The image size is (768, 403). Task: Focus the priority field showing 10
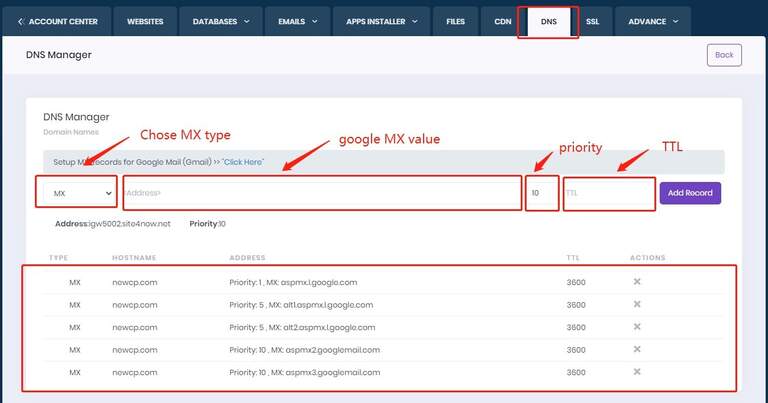(542, 193)
